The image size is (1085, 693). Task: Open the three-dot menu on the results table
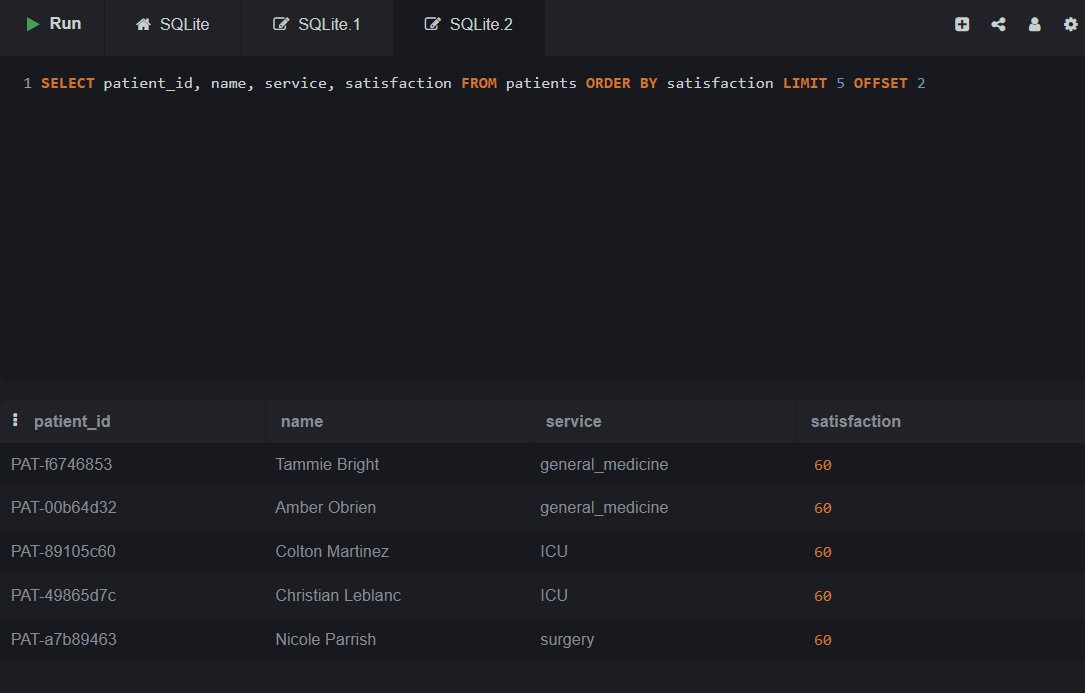pos(16,420)
